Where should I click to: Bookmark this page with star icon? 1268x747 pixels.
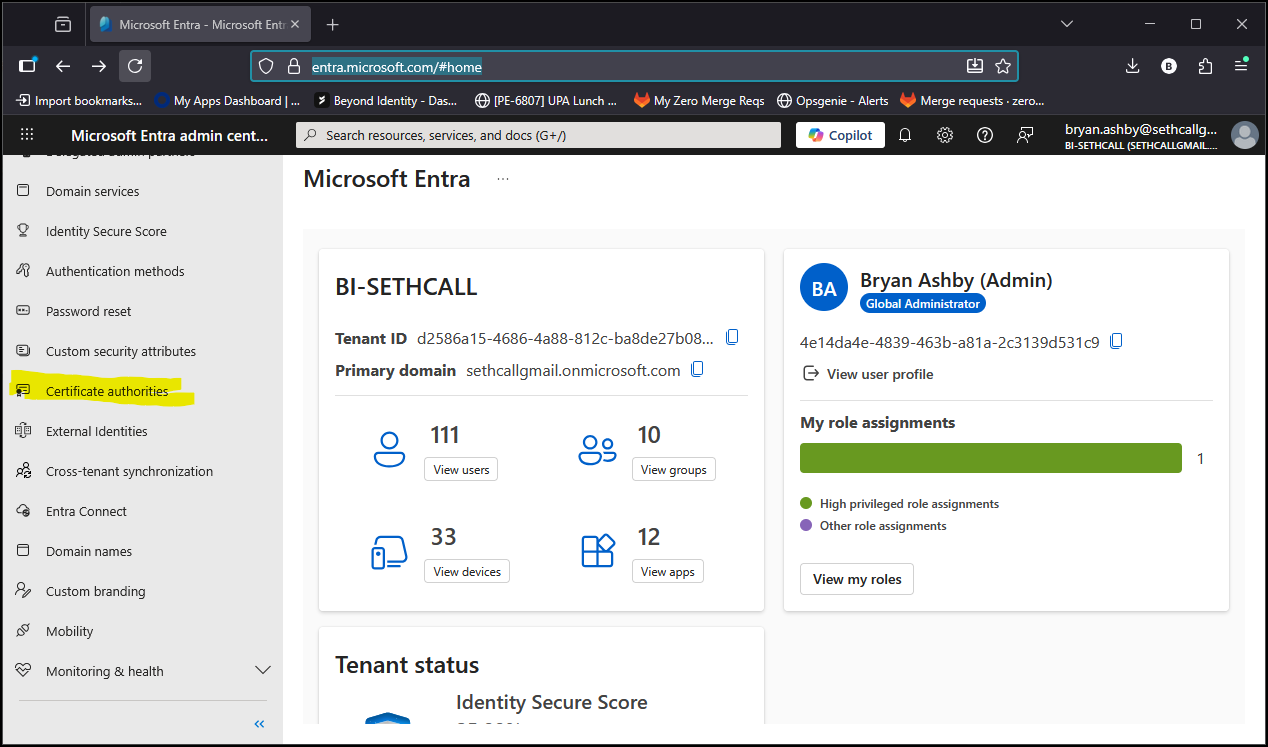pyautogui.click(x=1003, y=66)
